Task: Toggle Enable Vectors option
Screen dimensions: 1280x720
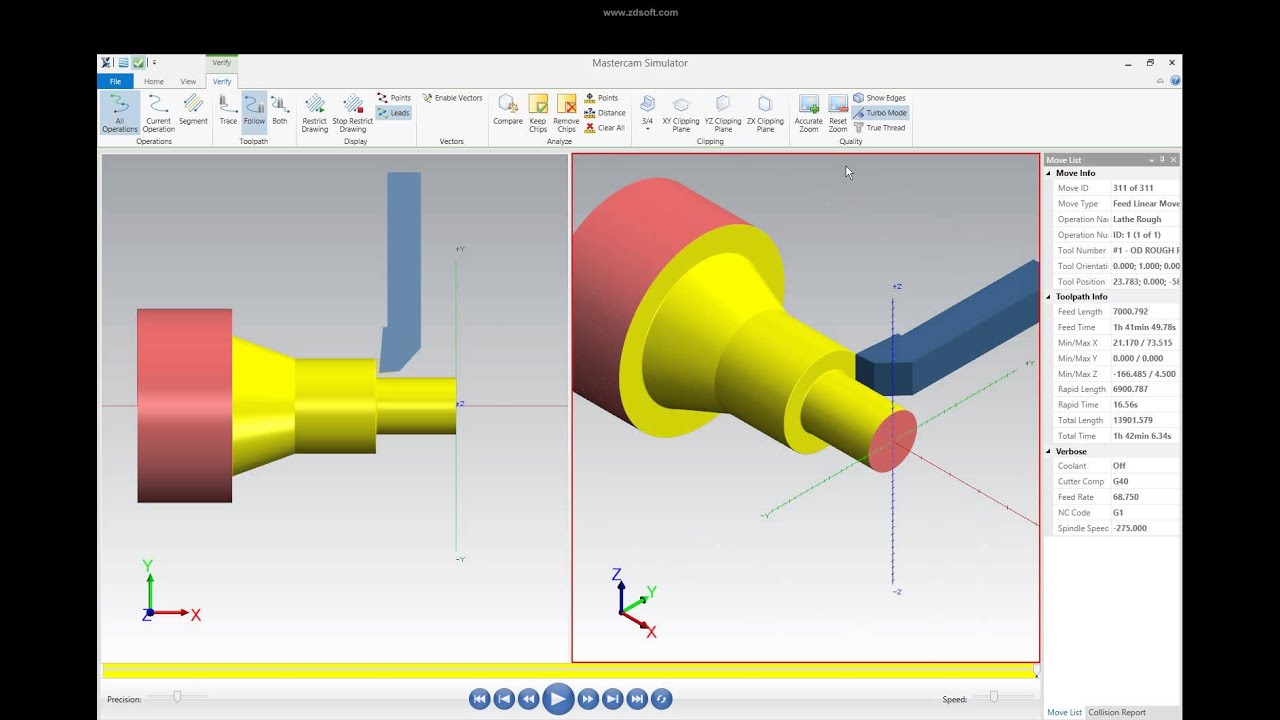Action: coord(452,98)
